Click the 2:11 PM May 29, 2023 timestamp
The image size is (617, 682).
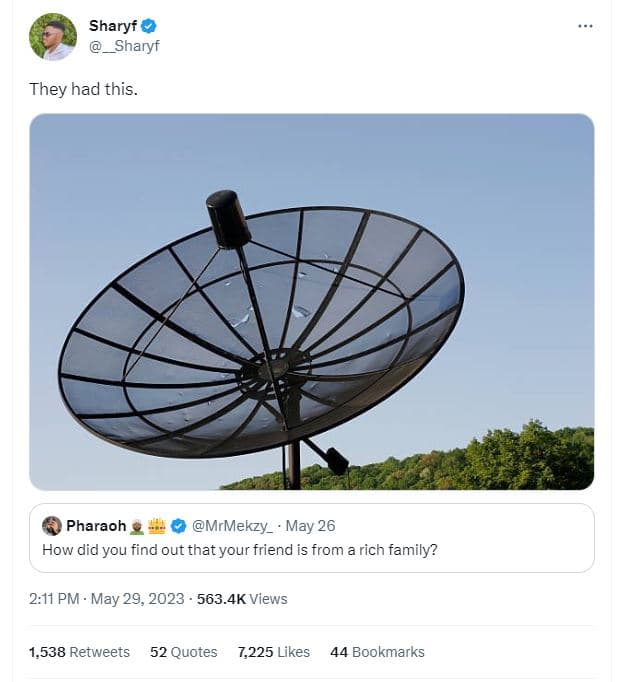[x=107, y=599]
